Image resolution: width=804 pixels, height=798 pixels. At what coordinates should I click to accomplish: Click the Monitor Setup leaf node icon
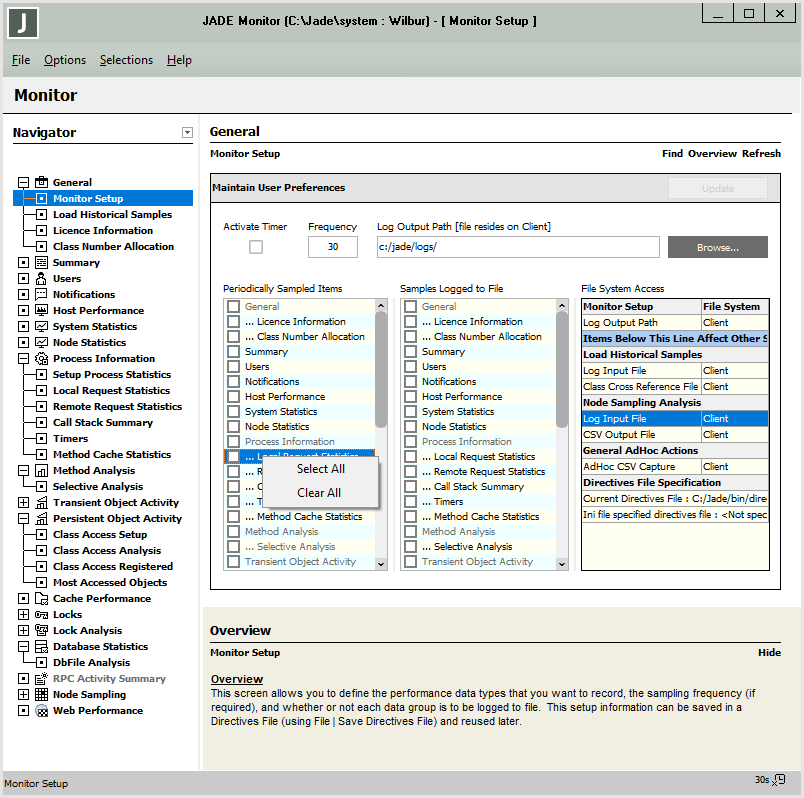[42, 198]
